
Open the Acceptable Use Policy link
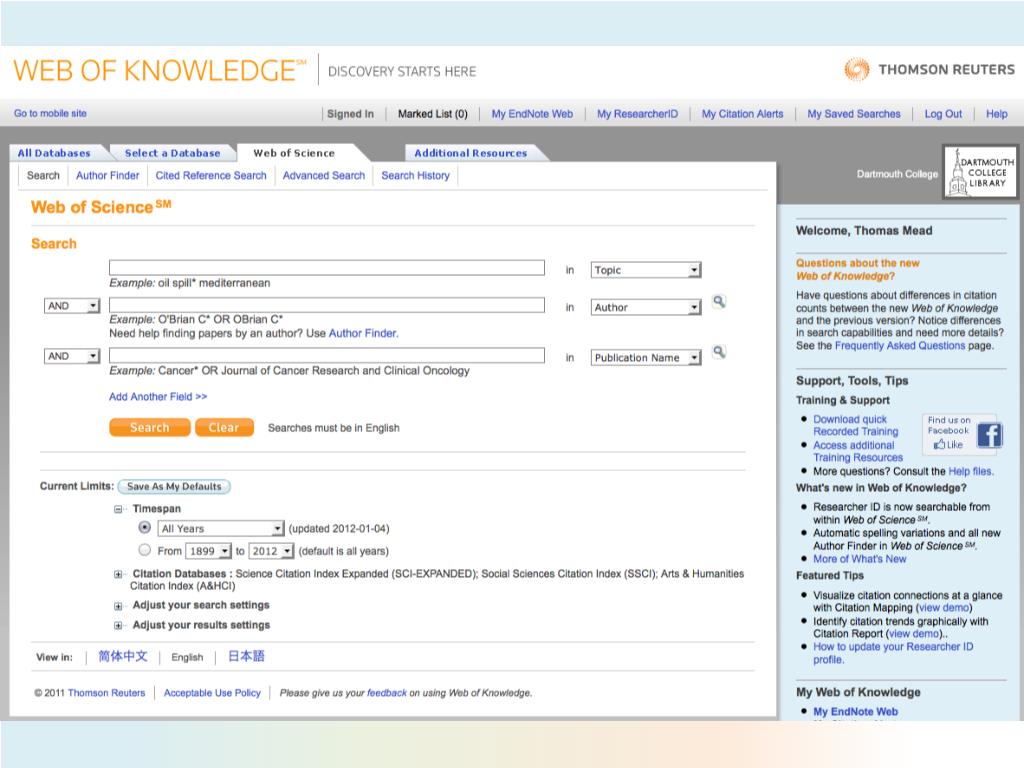click(x=212, y=693)
